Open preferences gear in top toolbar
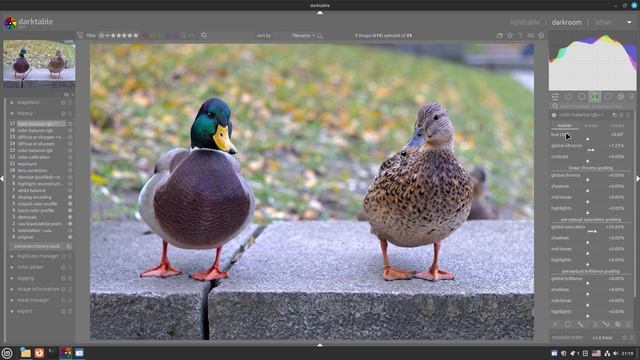Image resolution: width=640 pixels, height=360 pixels. pyautogui.click(x=541, y=36)
